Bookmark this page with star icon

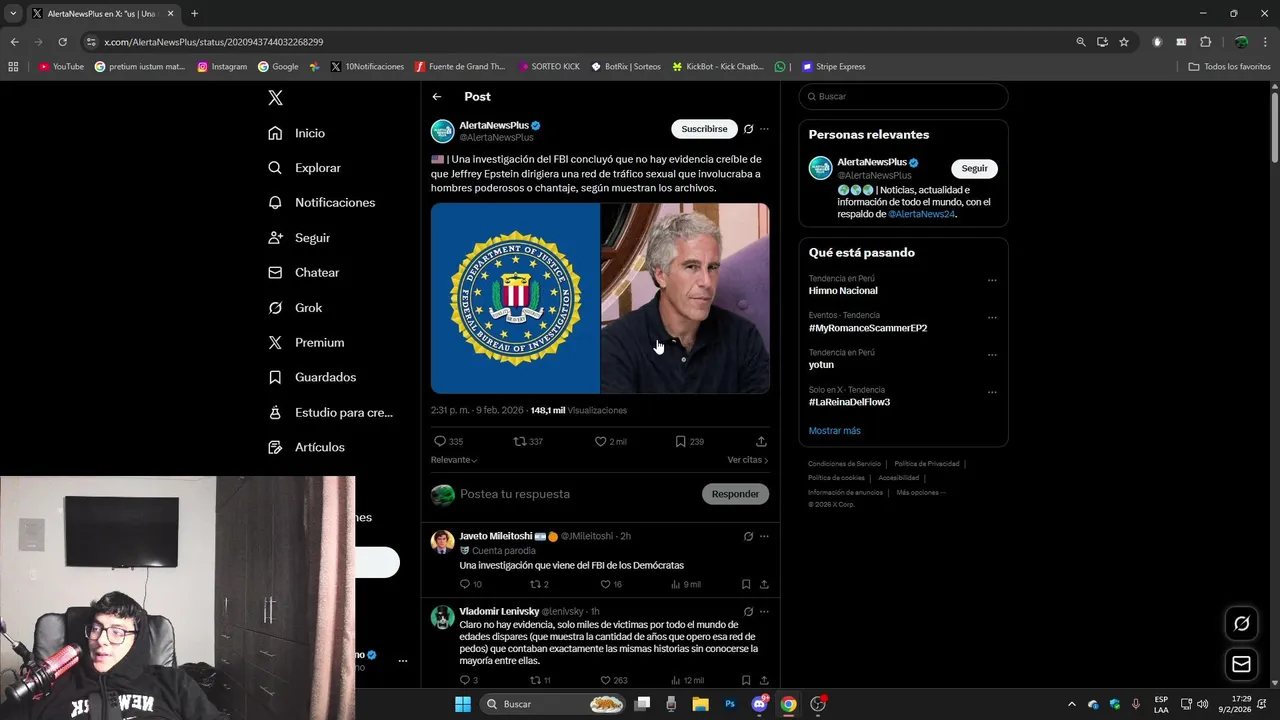(1124, 42)
